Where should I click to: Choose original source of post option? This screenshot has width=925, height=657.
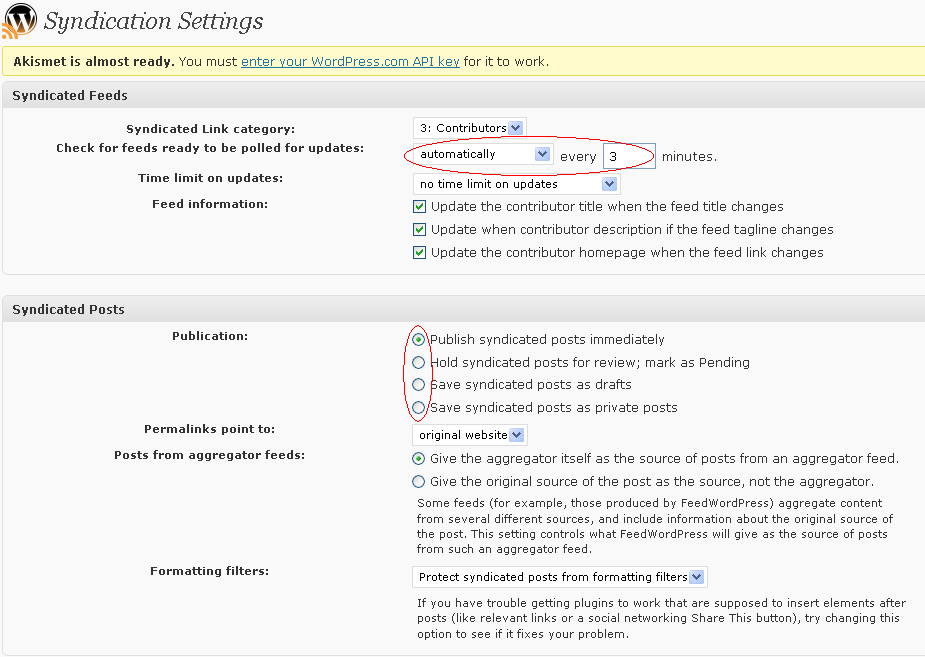pyautogui.click(x=418, y=481)
